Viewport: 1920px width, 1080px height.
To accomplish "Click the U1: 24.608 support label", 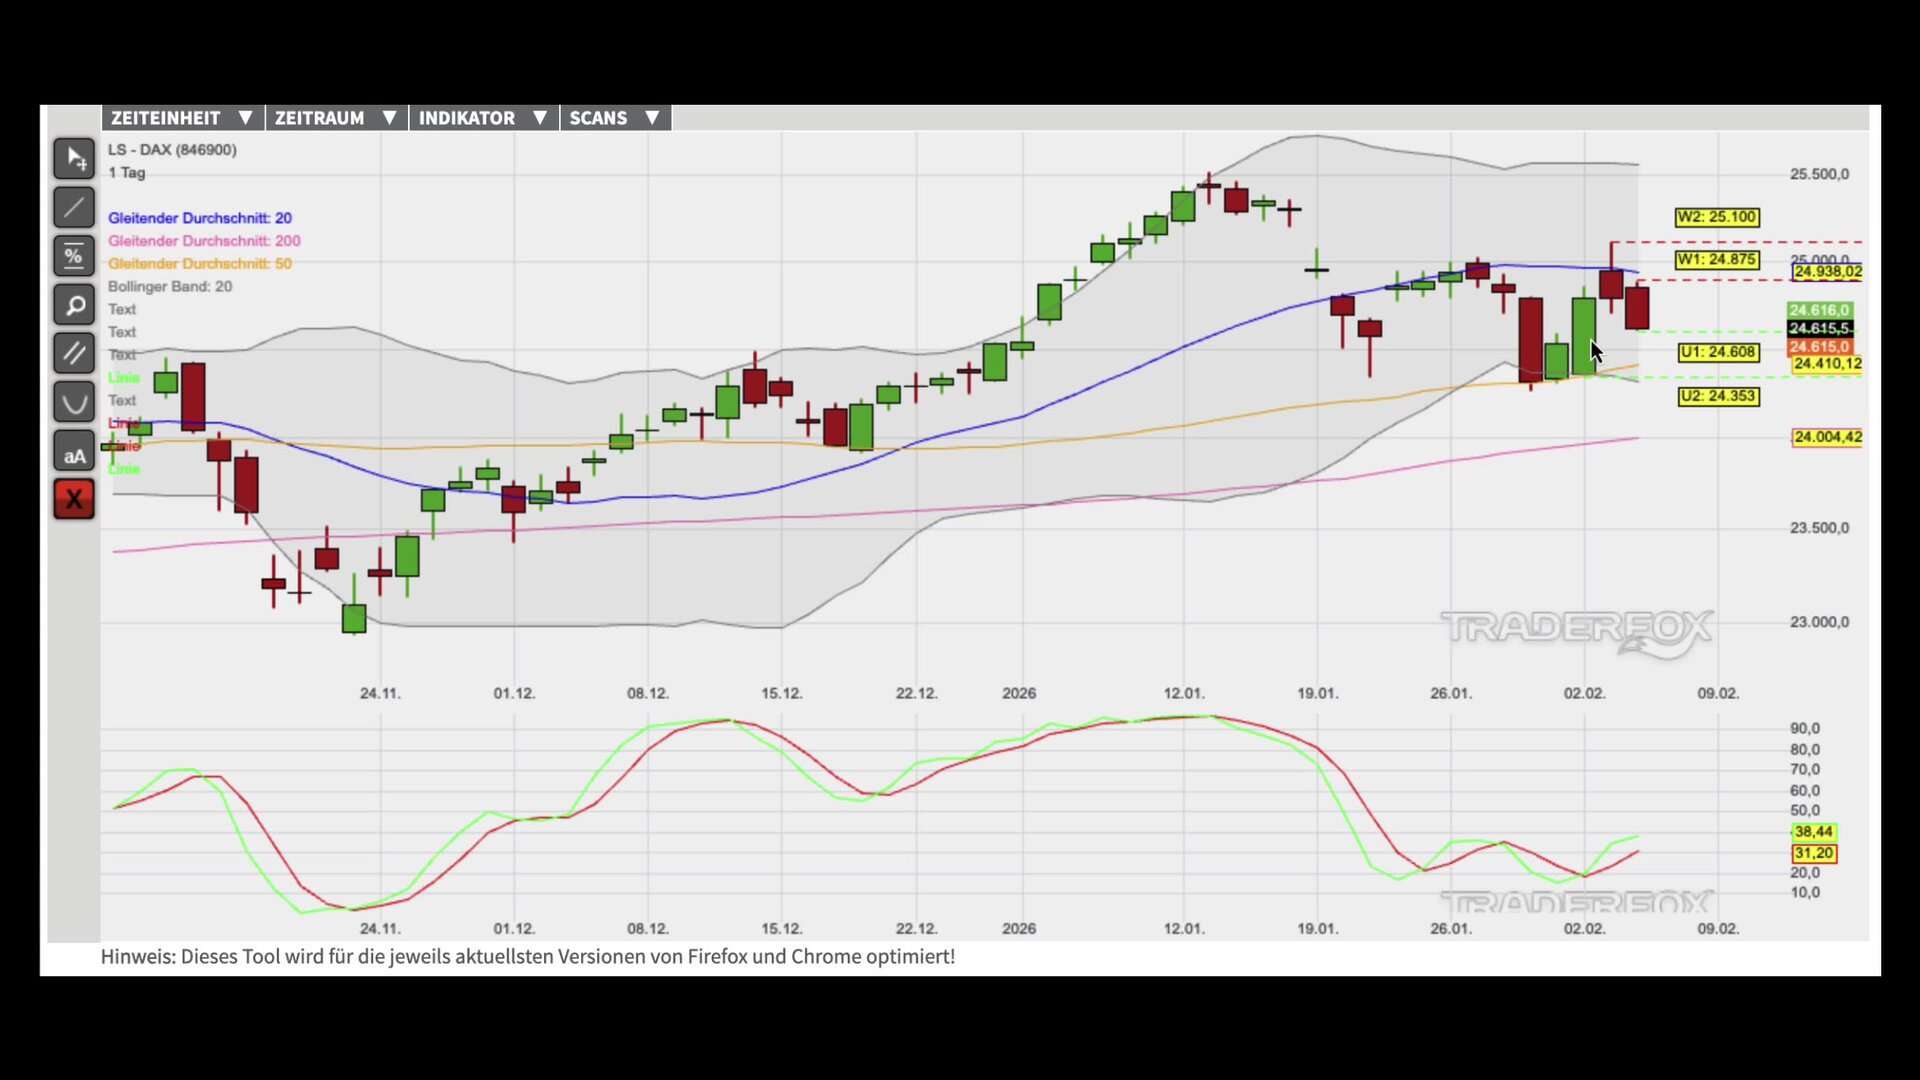I will pyautogui.click(x=1717, y=352).
